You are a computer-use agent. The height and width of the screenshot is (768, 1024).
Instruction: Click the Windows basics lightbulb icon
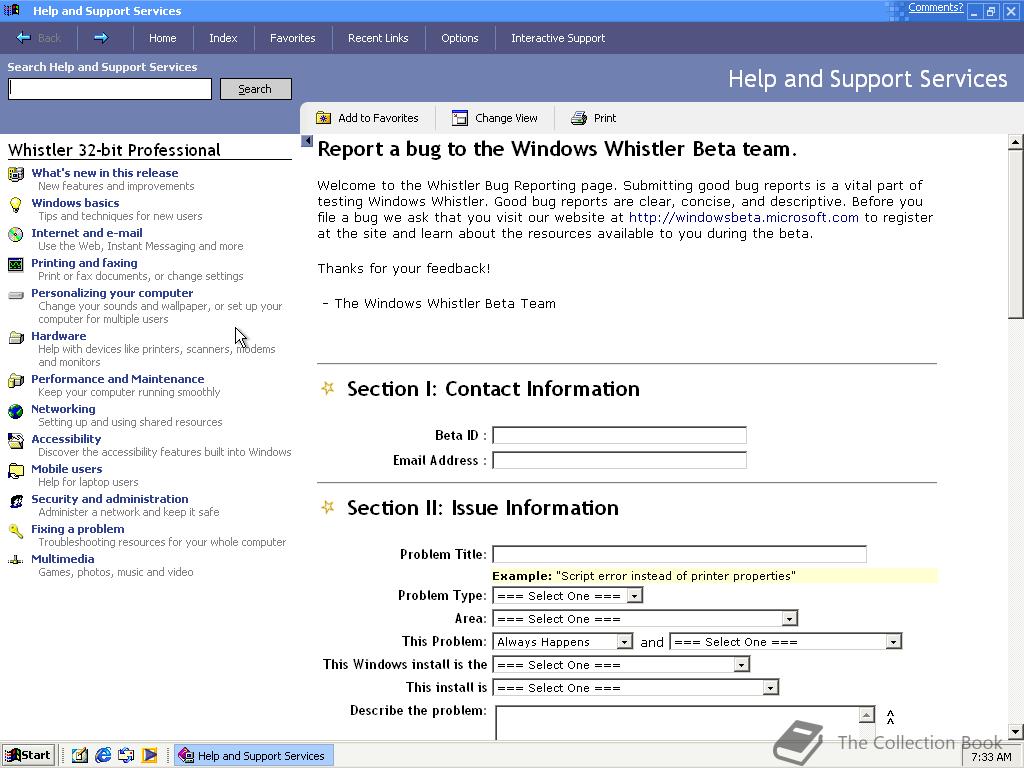tap(16, 204)
